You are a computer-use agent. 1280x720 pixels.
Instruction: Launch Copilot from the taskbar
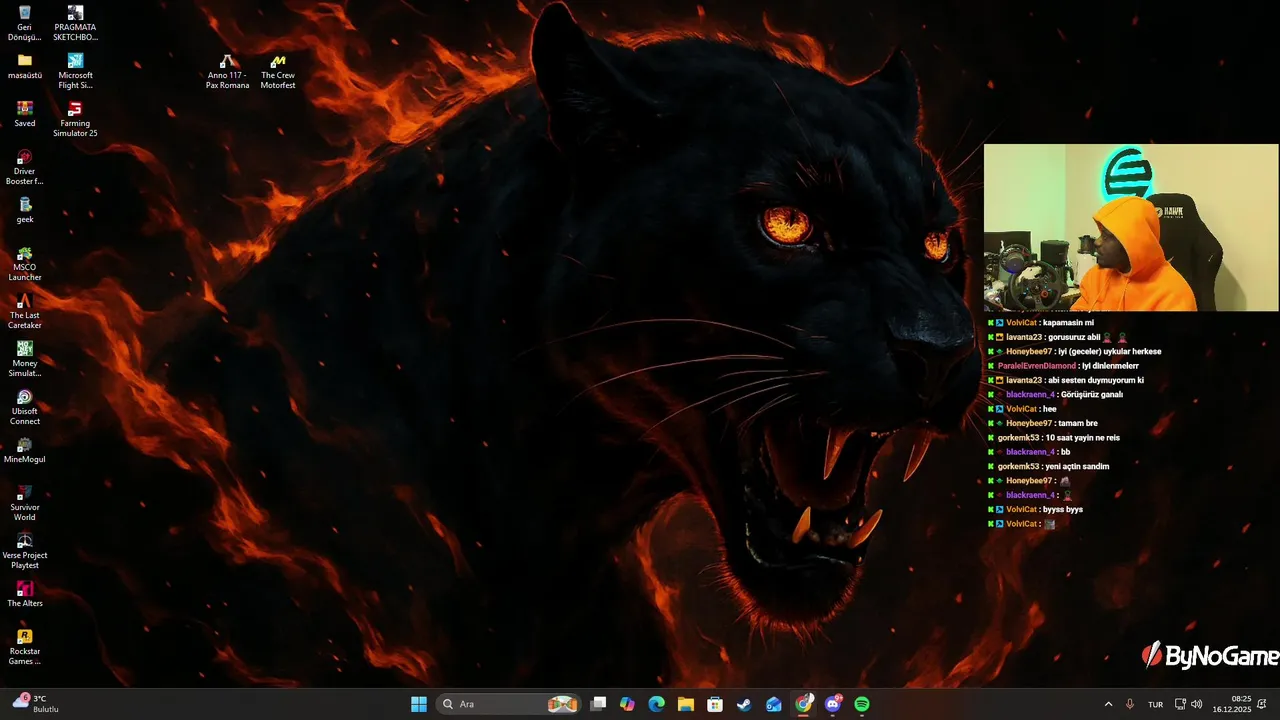(x=627, y=704)
